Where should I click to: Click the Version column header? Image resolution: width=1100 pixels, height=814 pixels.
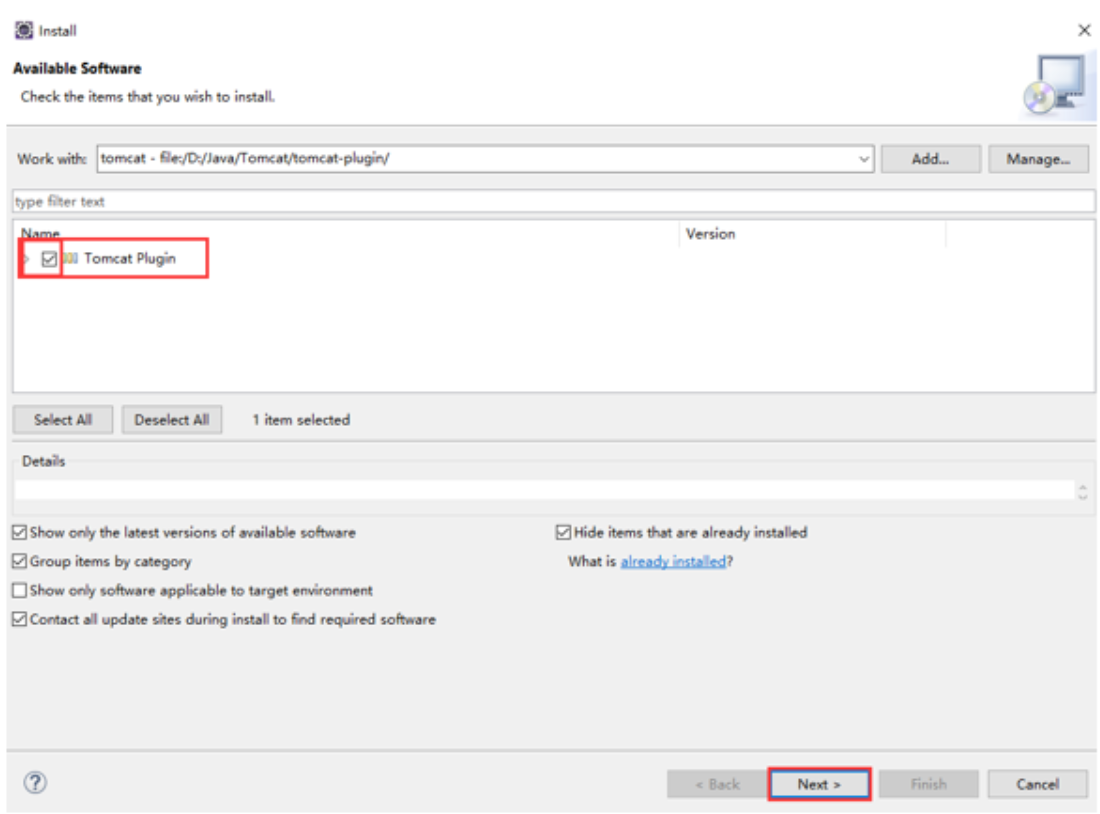(711, 234)
